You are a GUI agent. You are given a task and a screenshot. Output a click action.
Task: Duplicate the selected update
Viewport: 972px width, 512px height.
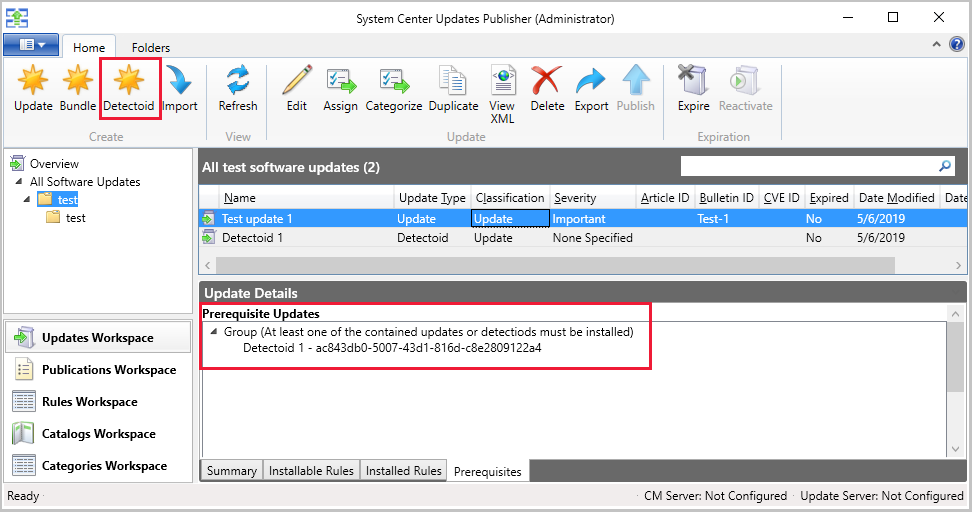click(x=453, y=89)
